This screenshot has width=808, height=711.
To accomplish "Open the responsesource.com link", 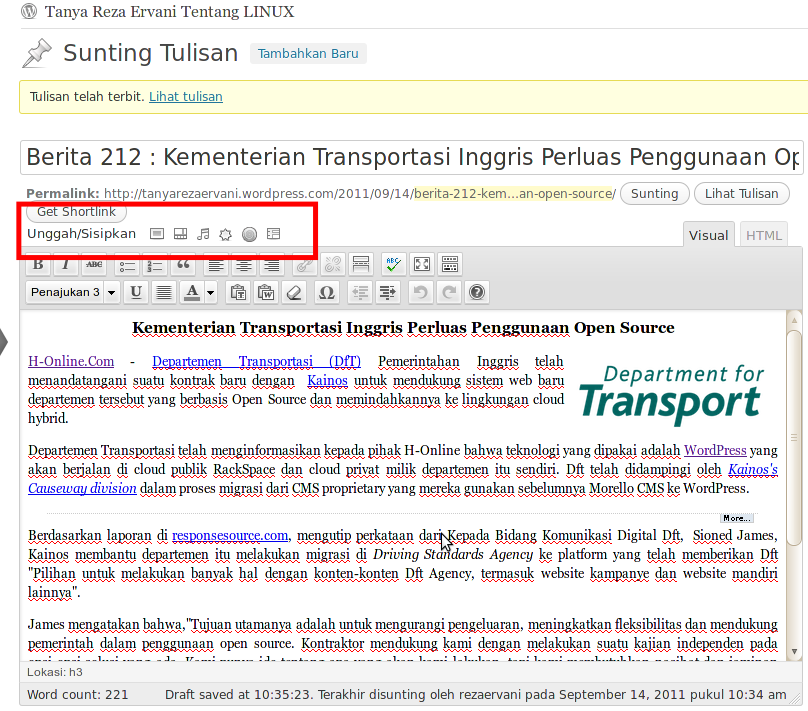I will coord(230,535).
